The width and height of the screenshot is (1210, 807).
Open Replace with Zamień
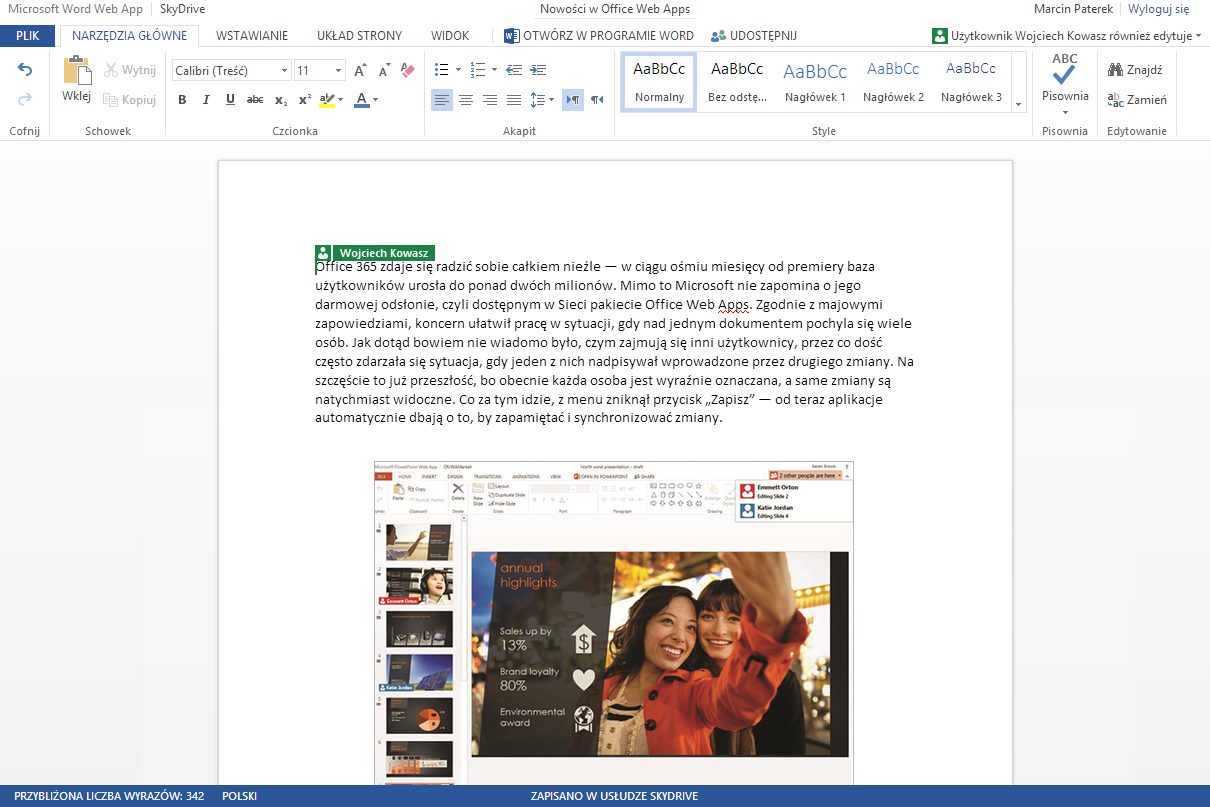[x=1137, y=99]
